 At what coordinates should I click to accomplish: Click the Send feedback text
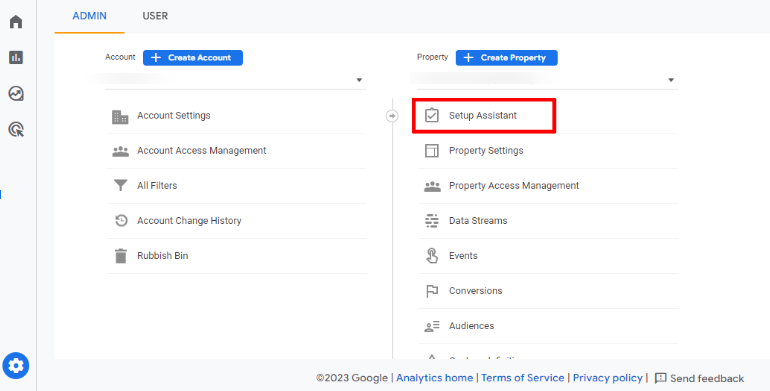[707, 378]
